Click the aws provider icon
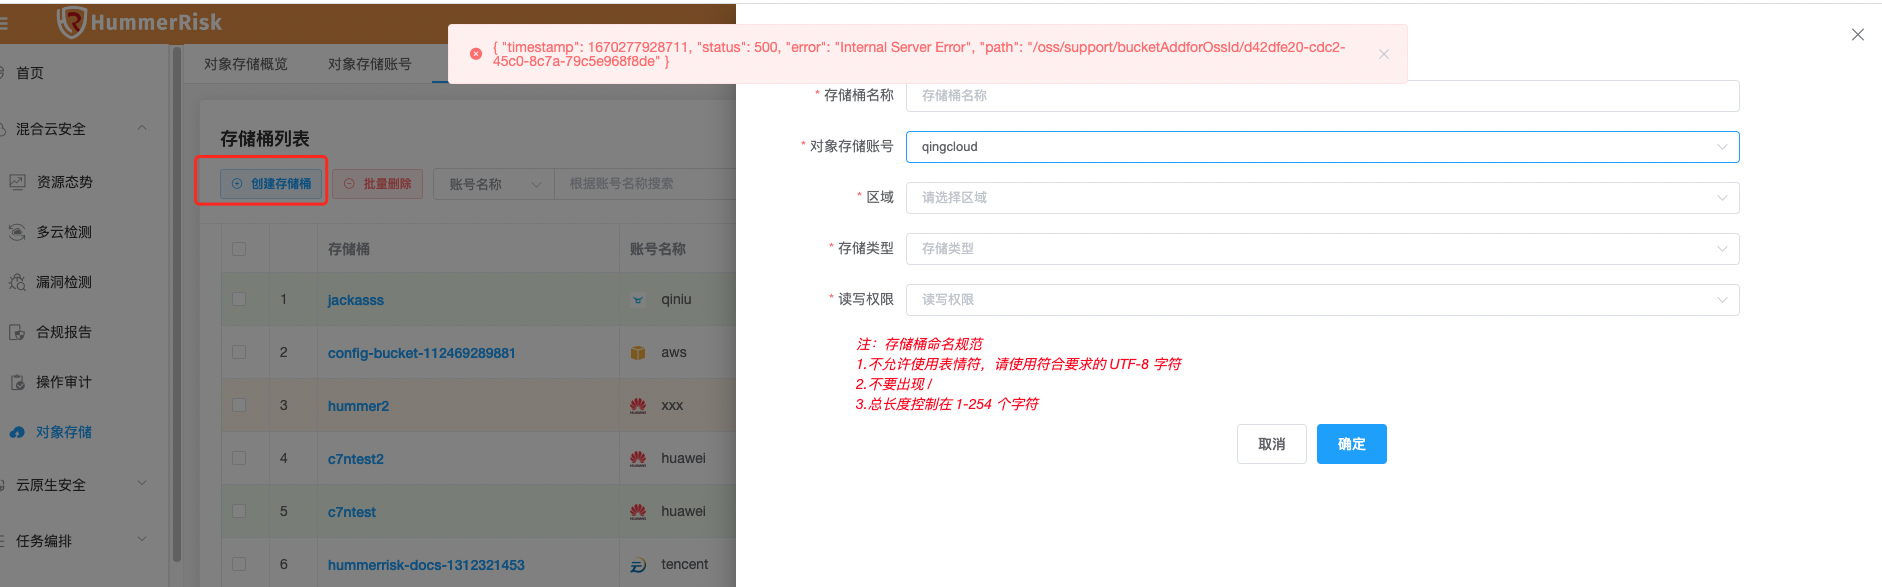This screenshot has width=1882, height=587. coord(638,352)
